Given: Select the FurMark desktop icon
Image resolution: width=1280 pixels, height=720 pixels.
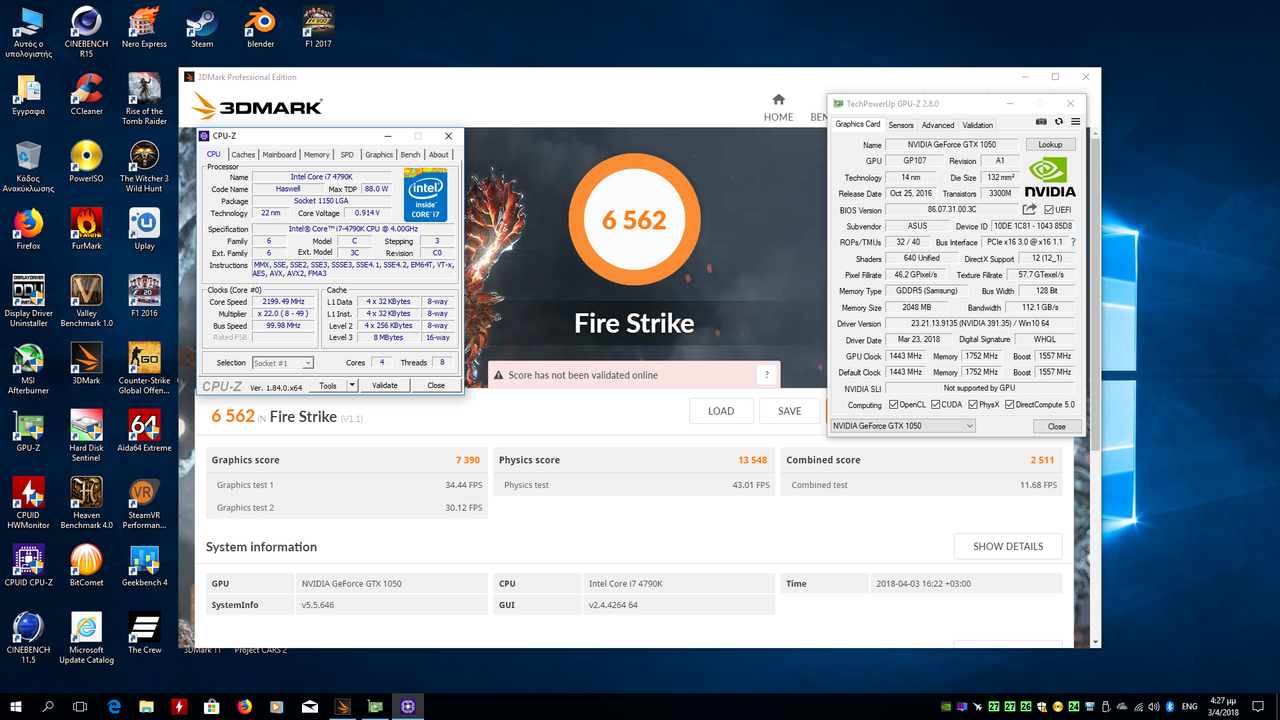Looking at the screenshot, I should pos(86,229).
